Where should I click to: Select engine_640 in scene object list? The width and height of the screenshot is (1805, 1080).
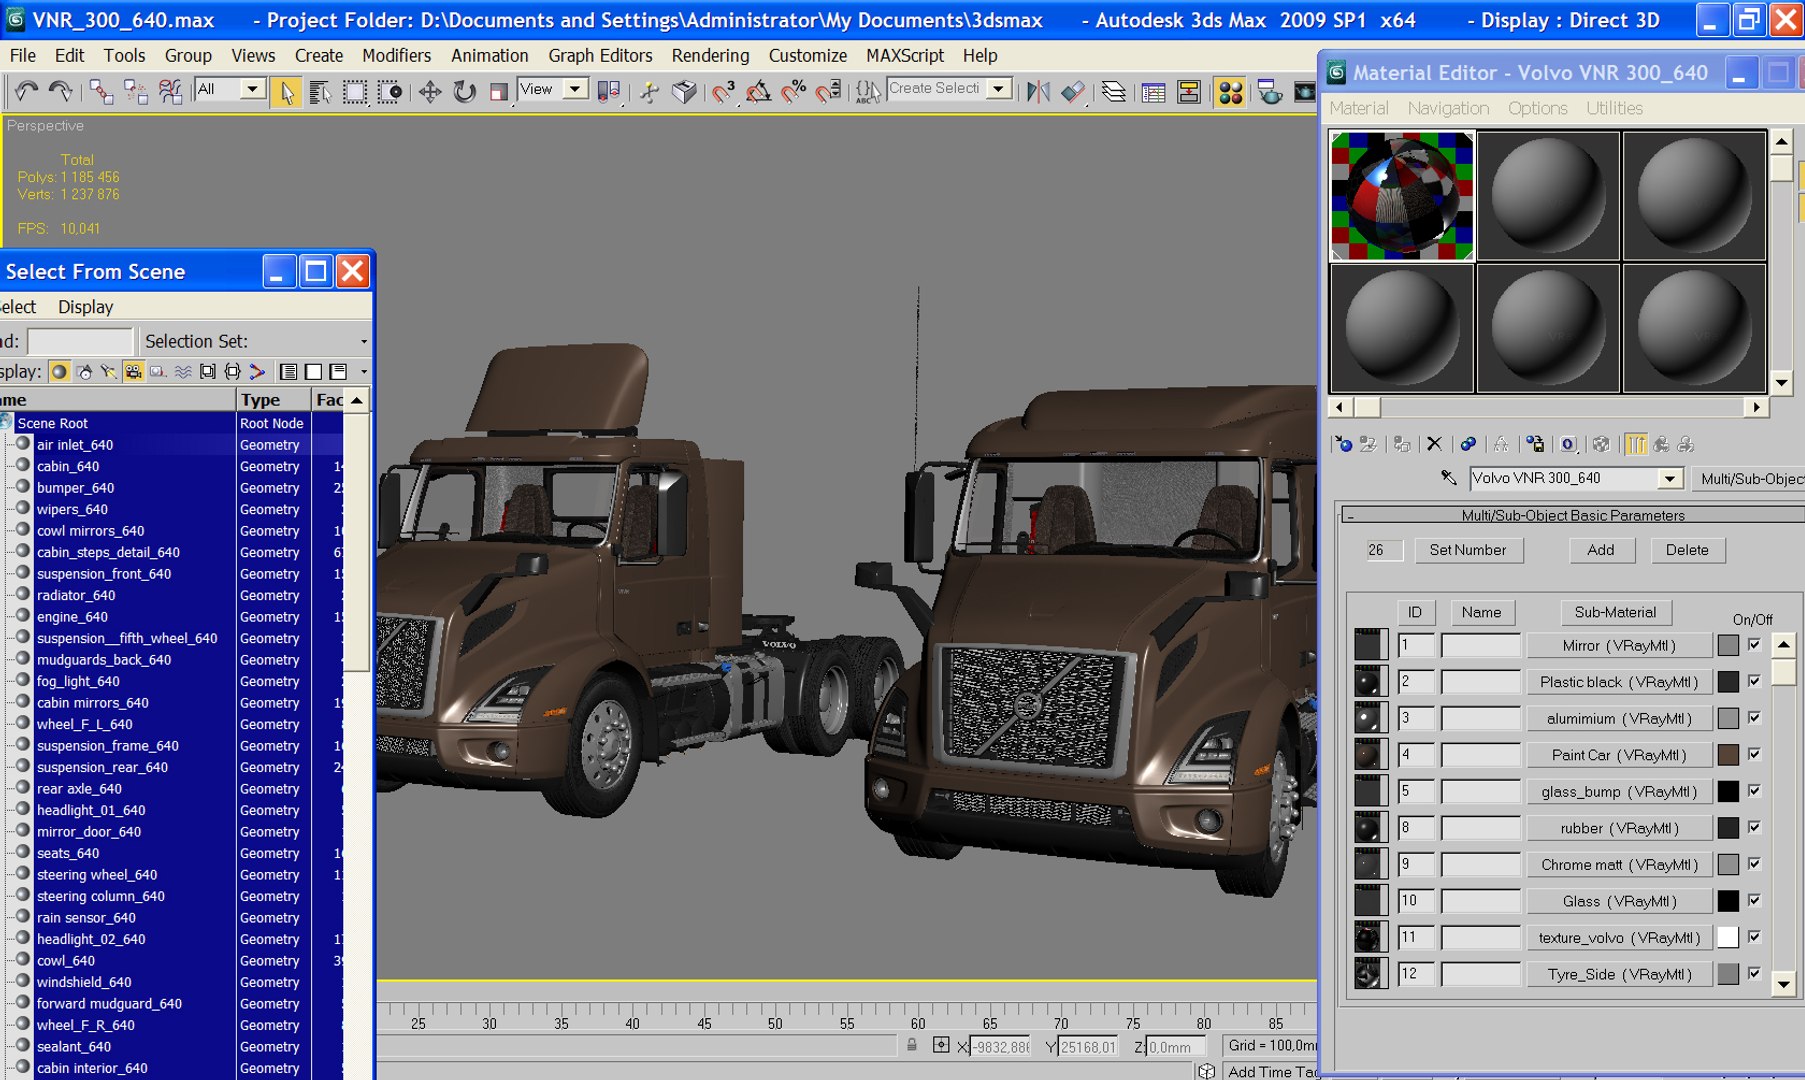72,617
